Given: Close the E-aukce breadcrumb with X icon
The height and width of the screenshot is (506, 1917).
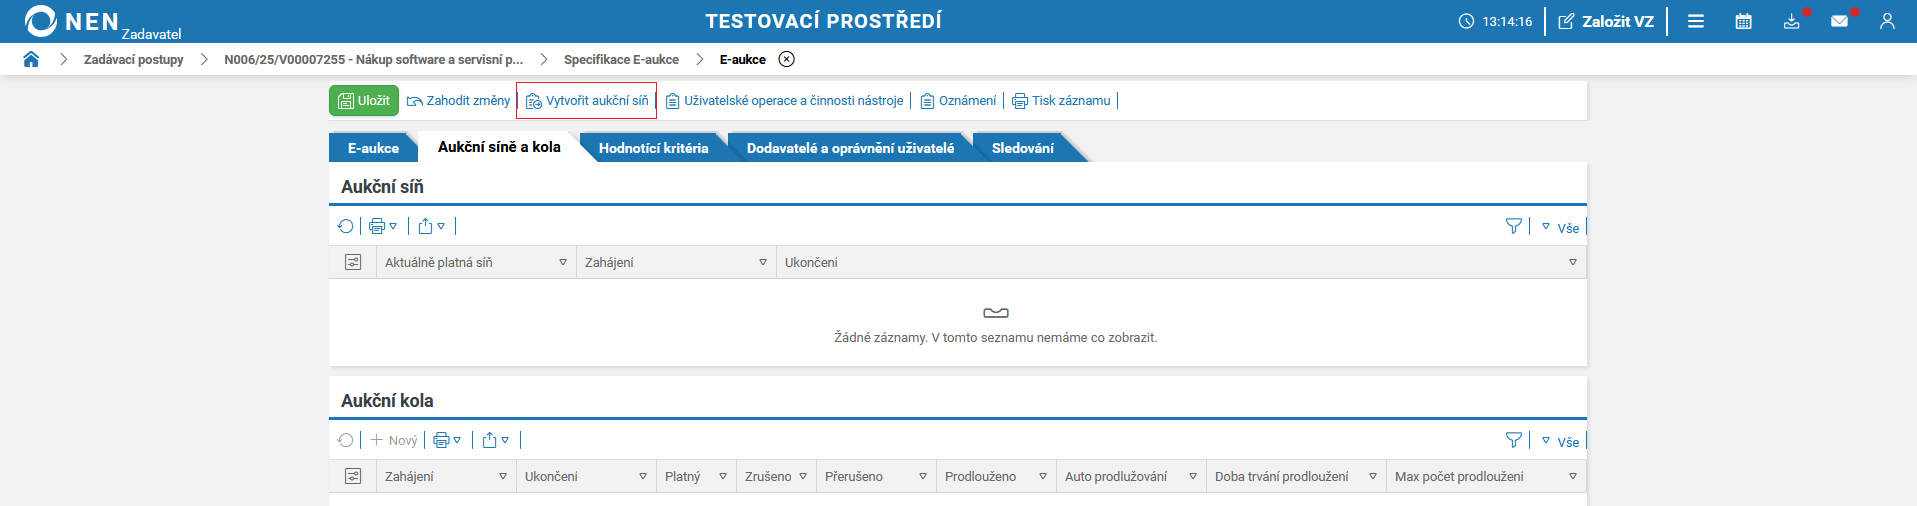Looking at the screenshot, I should click(787, 59).
